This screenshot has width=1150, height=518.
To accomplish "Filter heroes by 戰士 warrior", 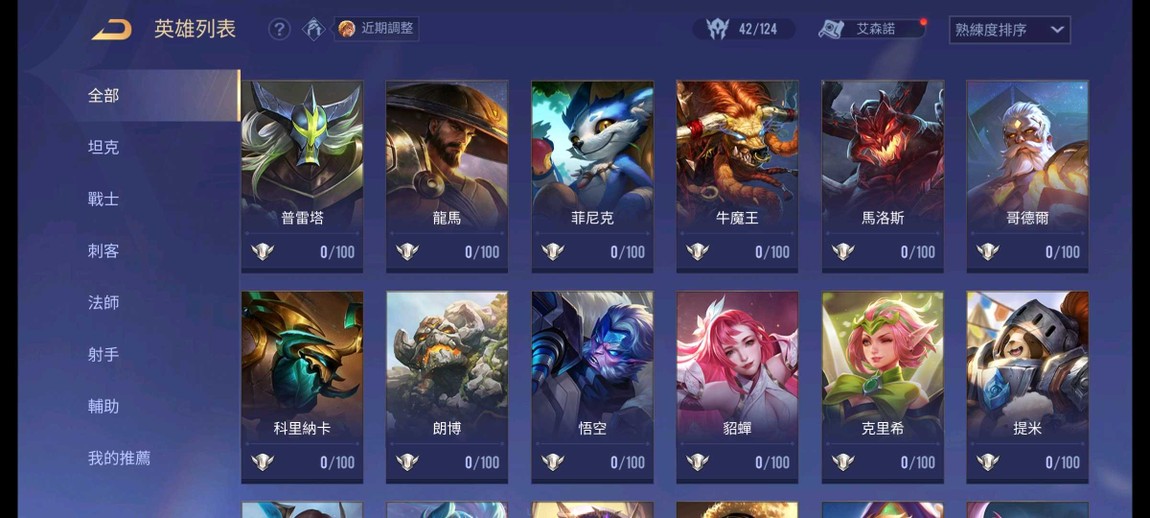I will click(x=103, y=199).
